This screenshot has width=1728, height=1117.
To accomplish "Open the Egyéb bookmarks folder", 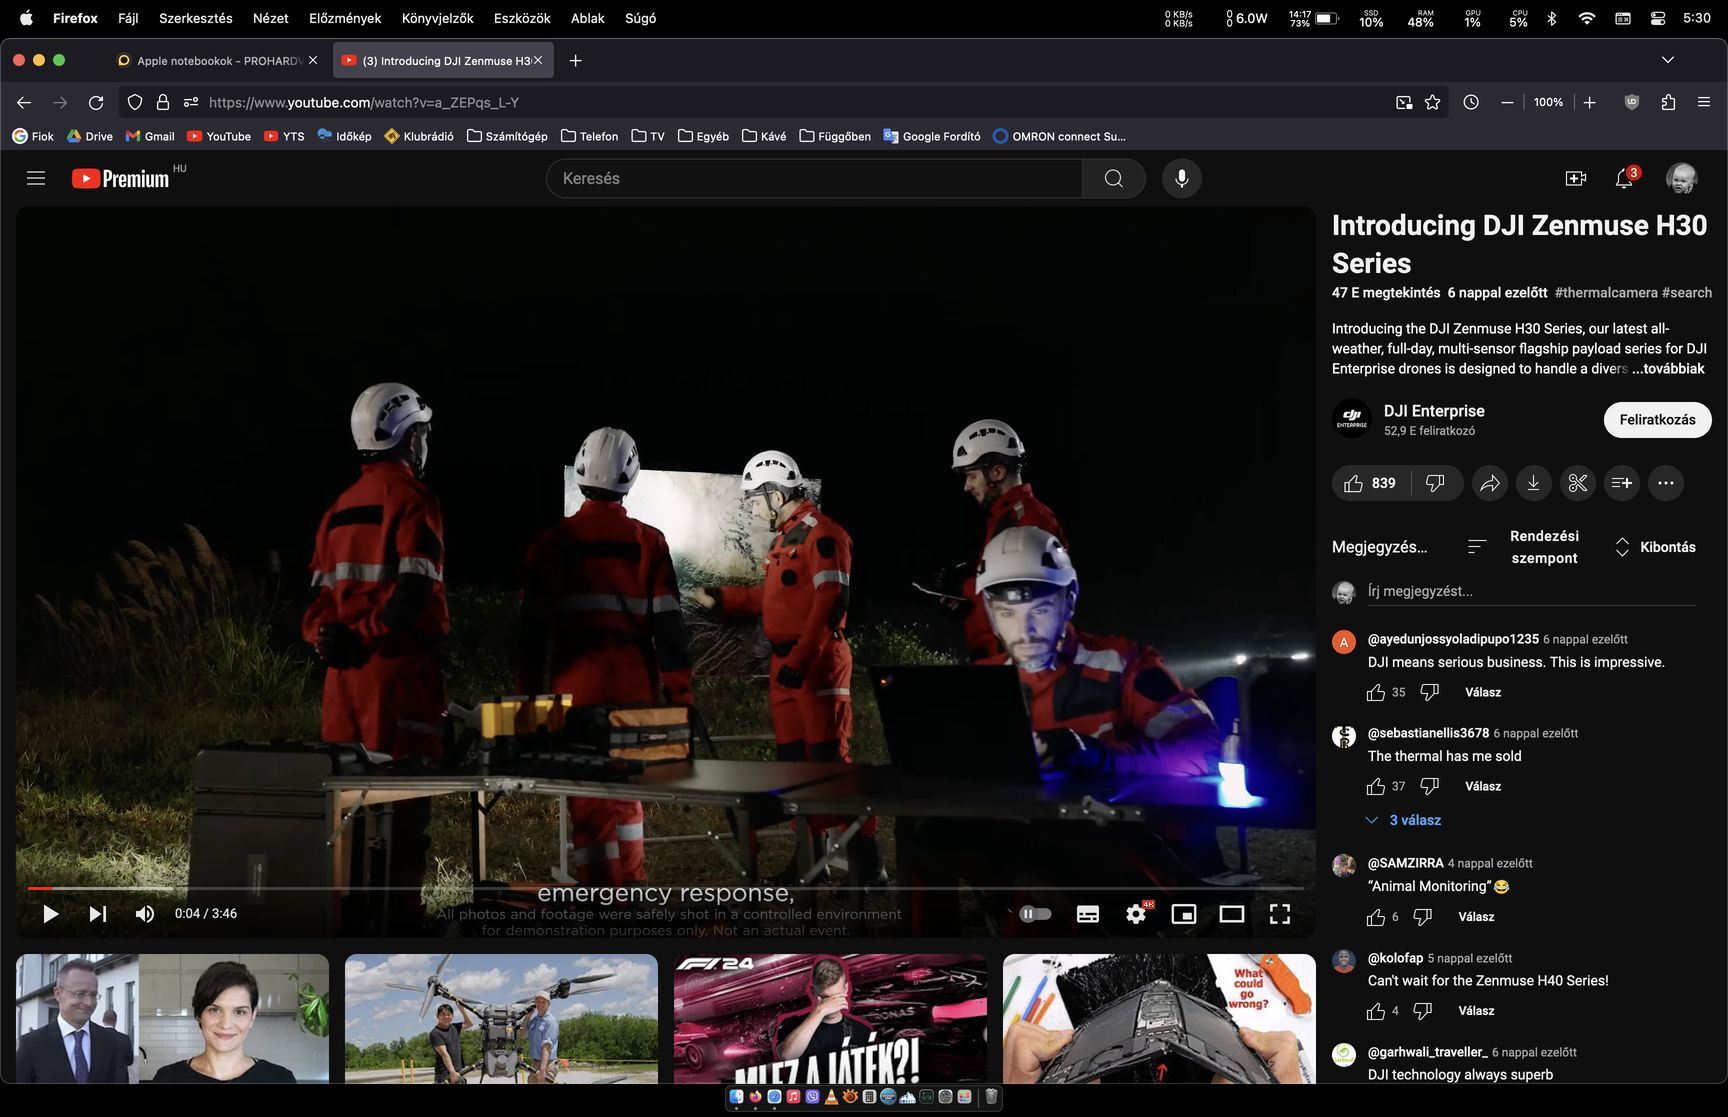I will 703,136.
